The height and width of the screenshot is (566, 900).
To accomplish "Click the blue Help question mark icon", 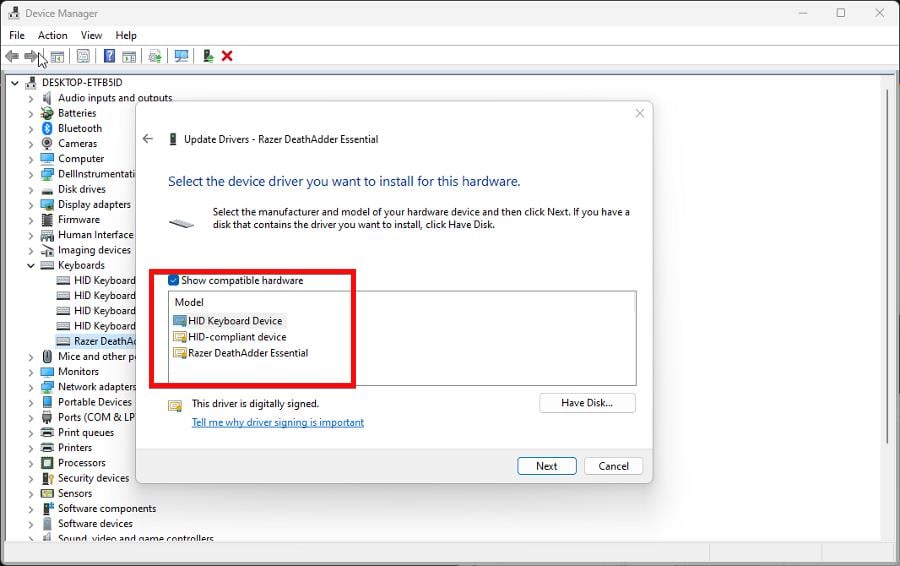I will pos(109,56).
